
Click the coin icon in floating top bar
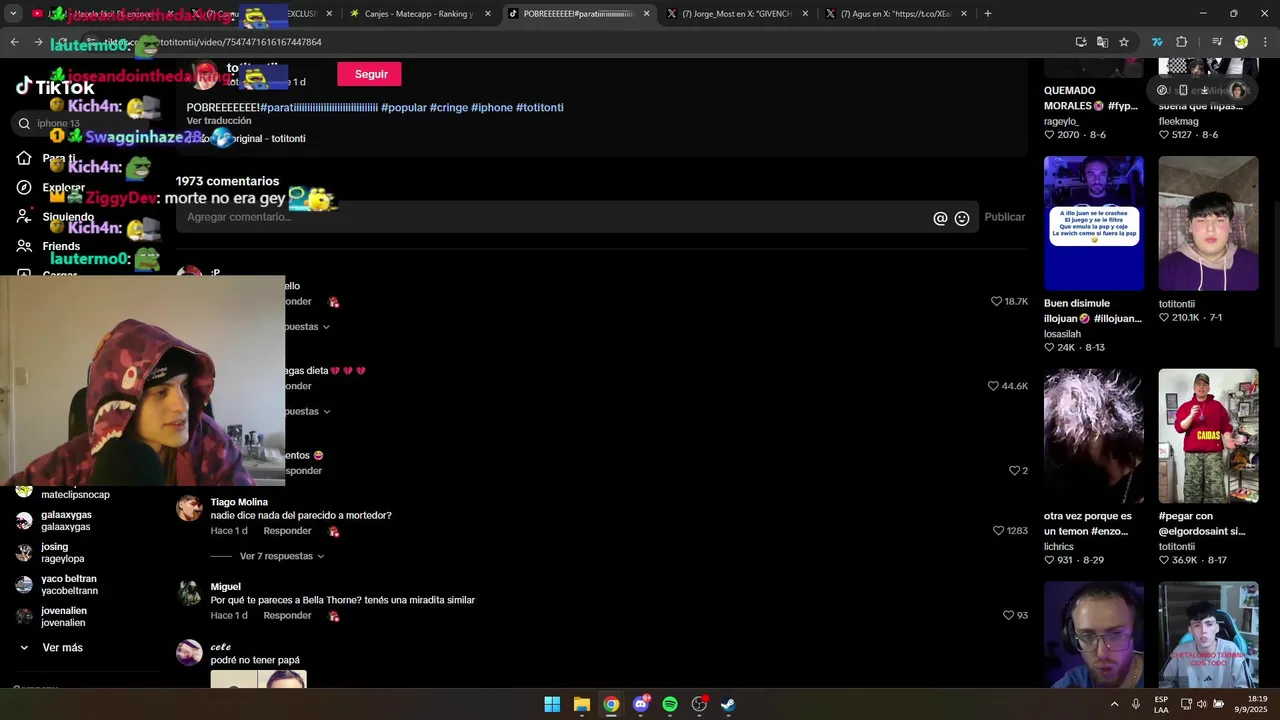tap(1162, 90)
